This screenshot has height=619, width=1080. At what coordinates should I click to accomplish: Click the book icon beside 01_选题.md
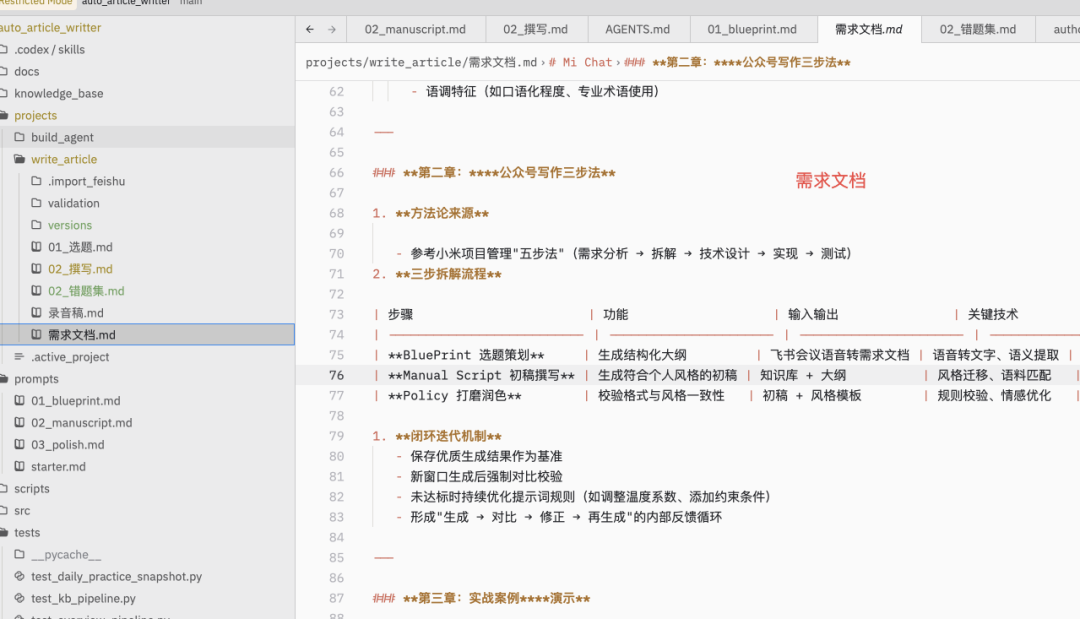[x=37, y=246]
